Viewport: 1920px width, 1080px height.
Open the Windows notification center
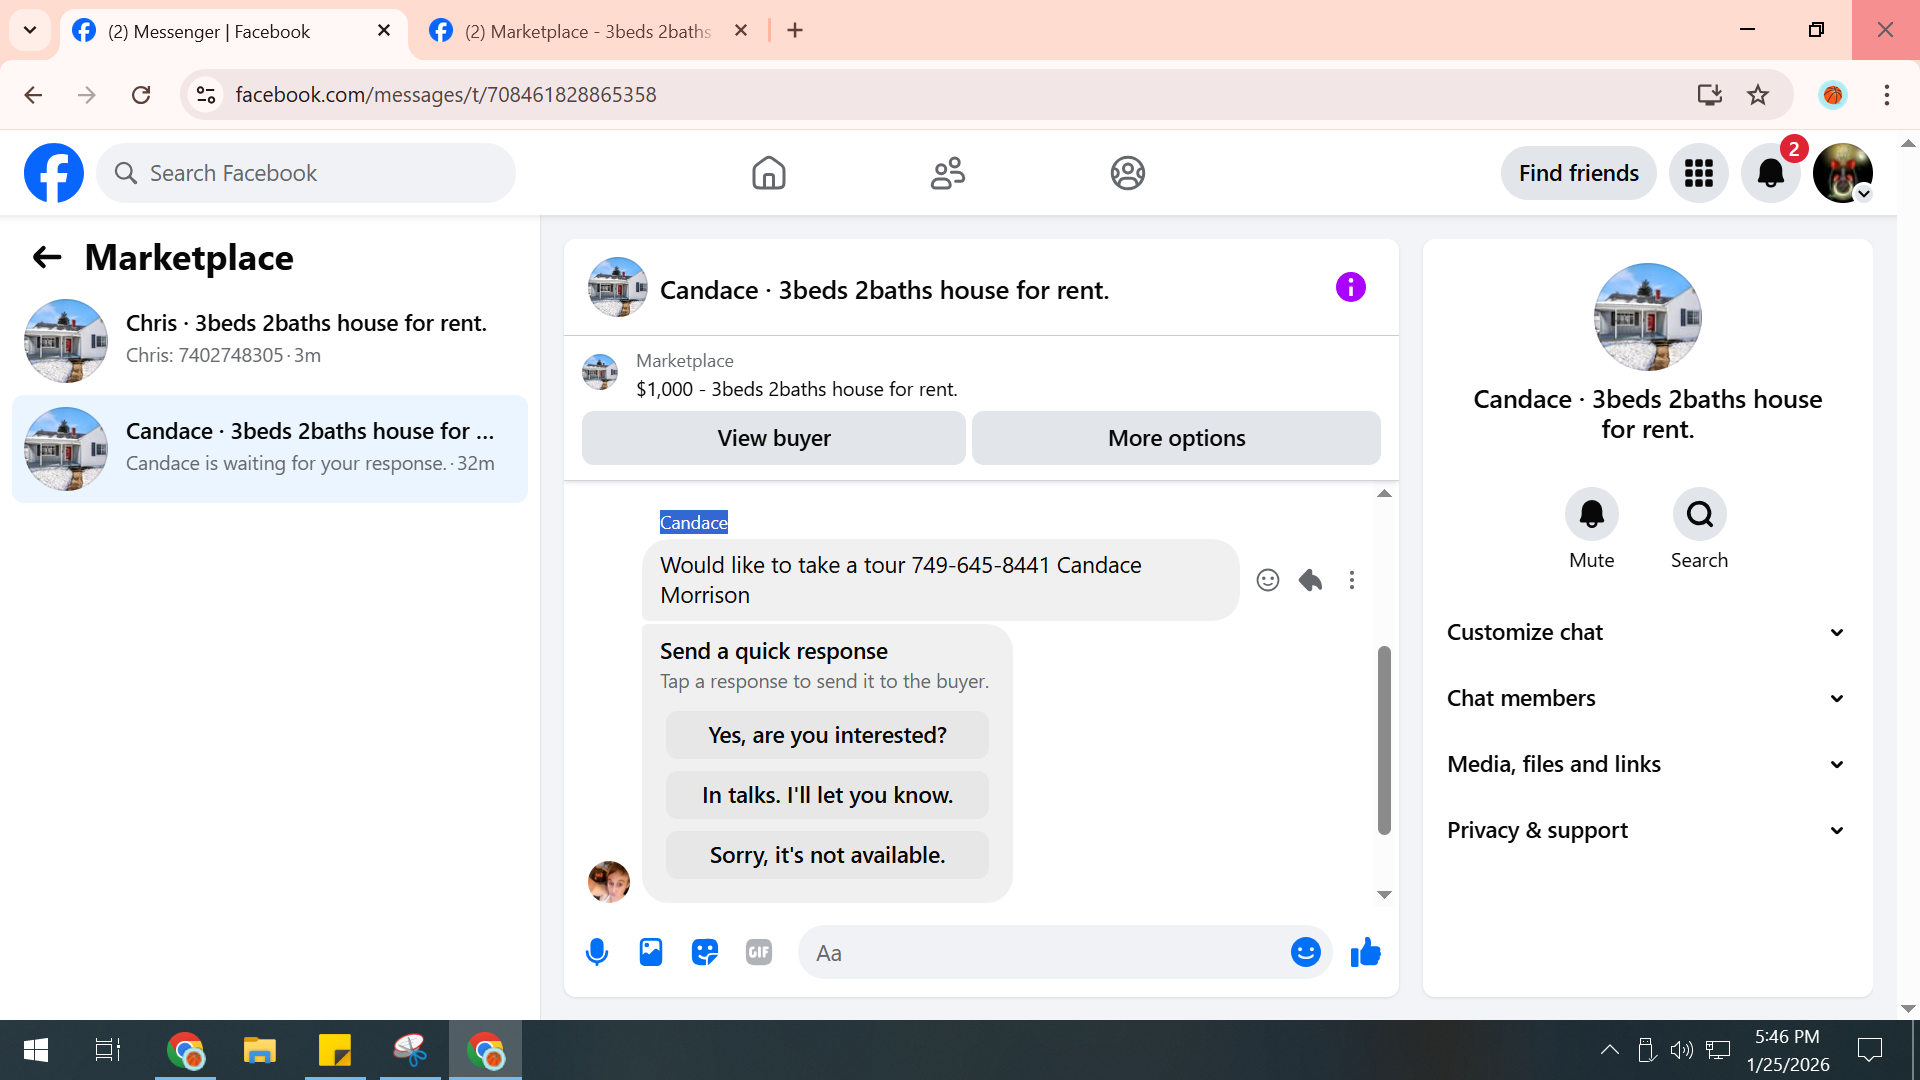click(1869, 1050)
